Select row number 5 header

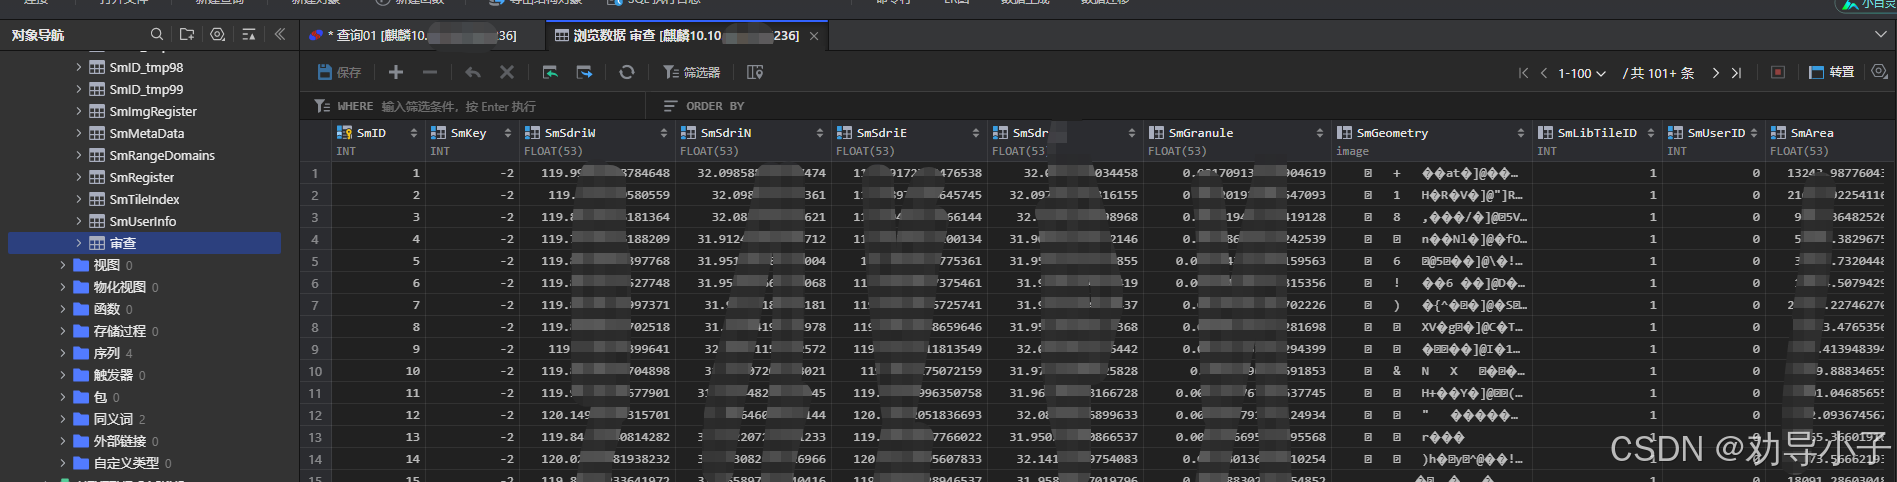(315, 261)
